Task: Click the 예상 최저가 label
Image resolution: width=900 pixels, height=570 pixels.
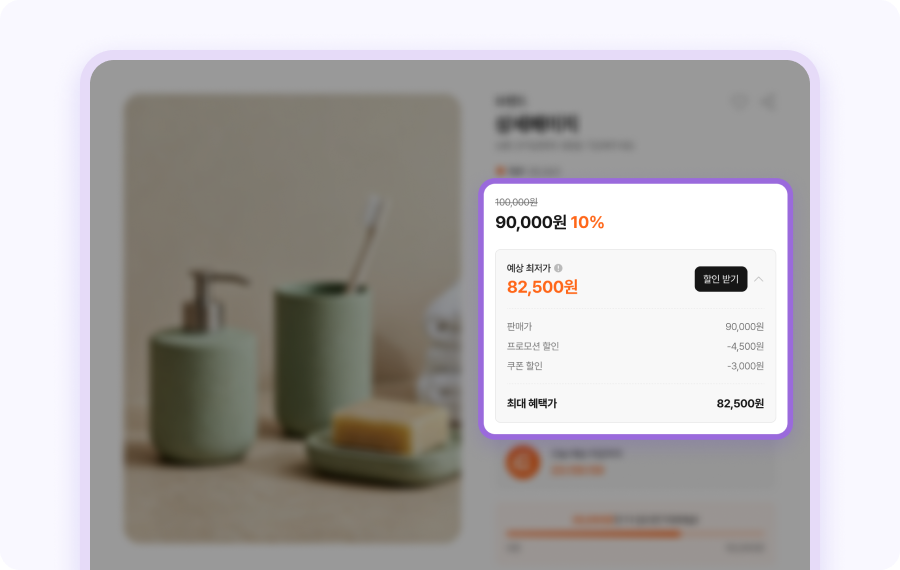Action: click(x=529, y=268)
